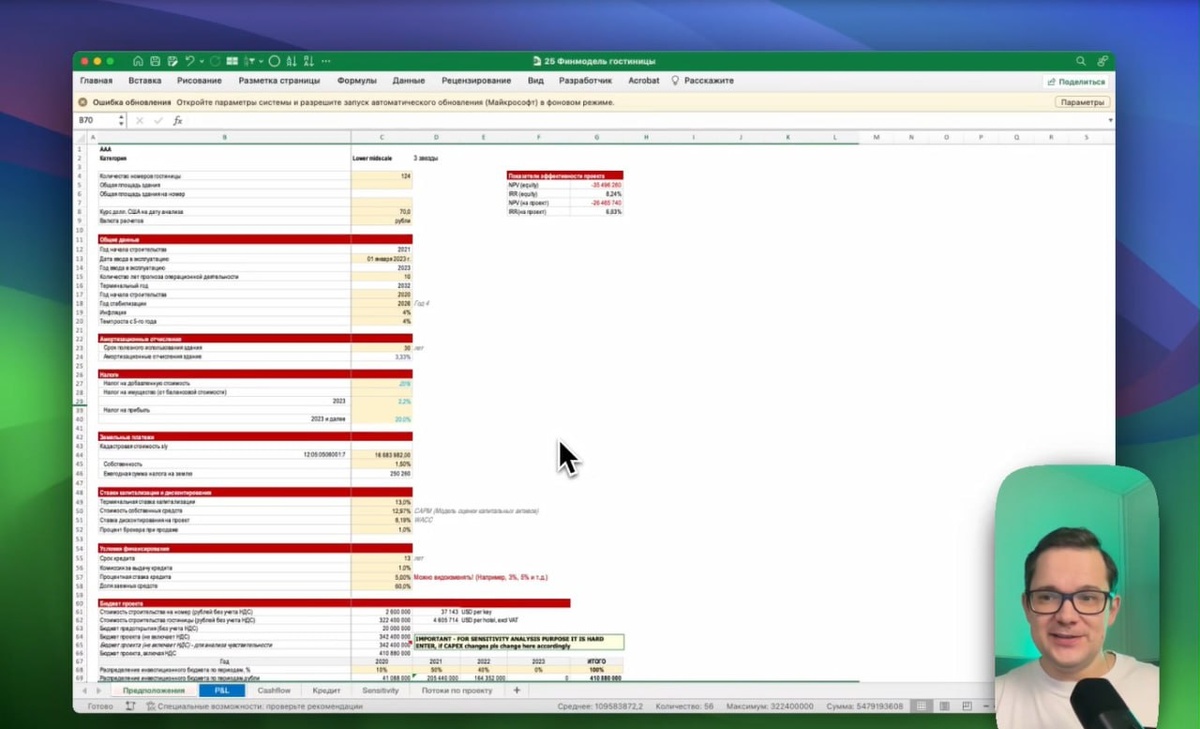Switch to Normal view in the status bar
Viewport: 1200px width, 729px height.
(x=921, y=706)
